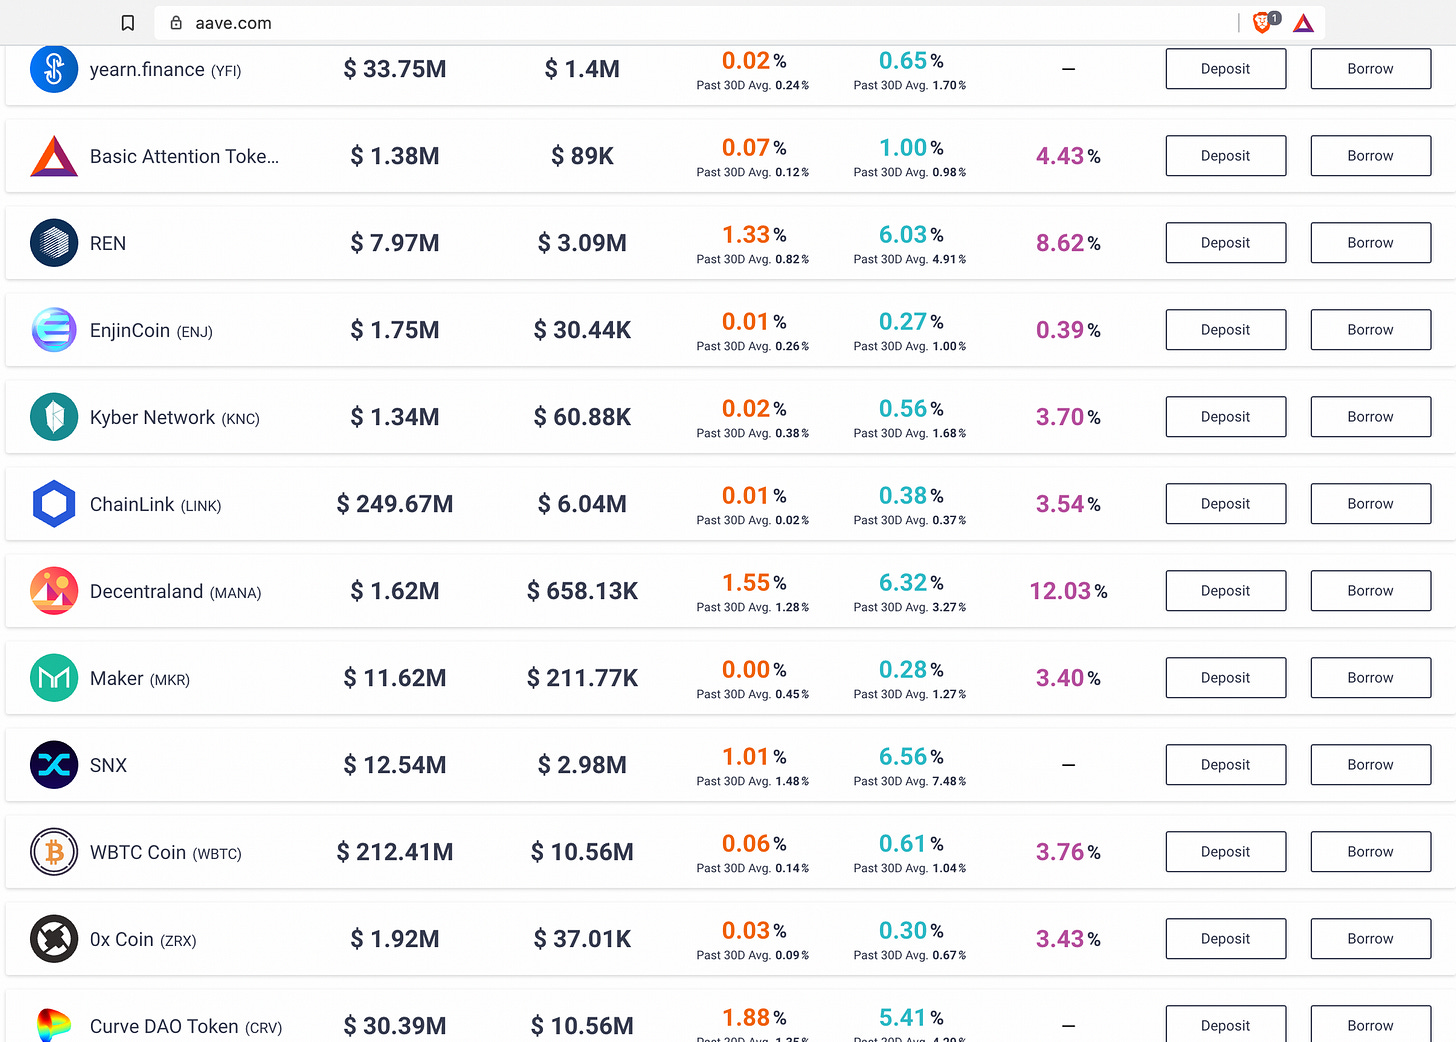Click Maker variable borrow APR 0.28%
This screenshot has width=1456, height=1042.
(x=911, y=670)
